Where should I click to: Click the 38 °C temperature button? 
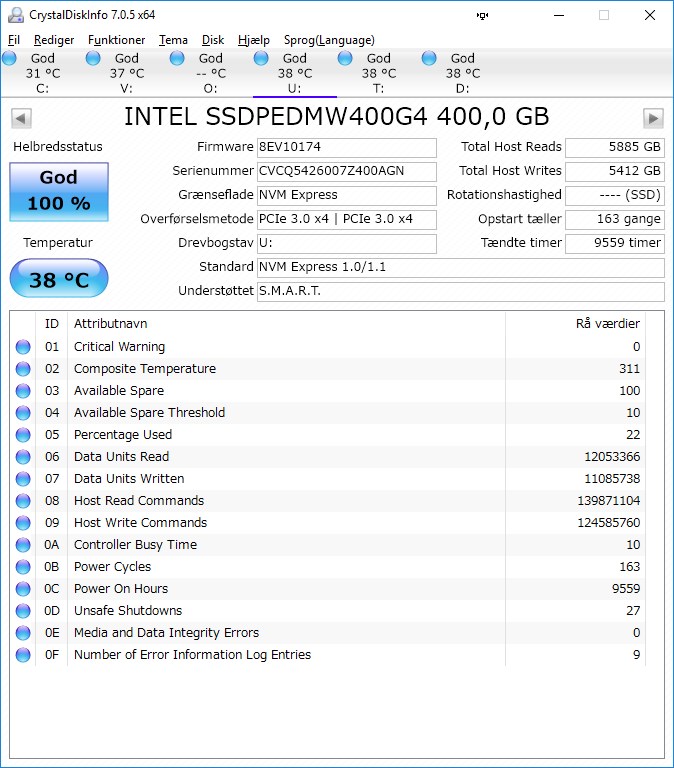click(59, 278)
